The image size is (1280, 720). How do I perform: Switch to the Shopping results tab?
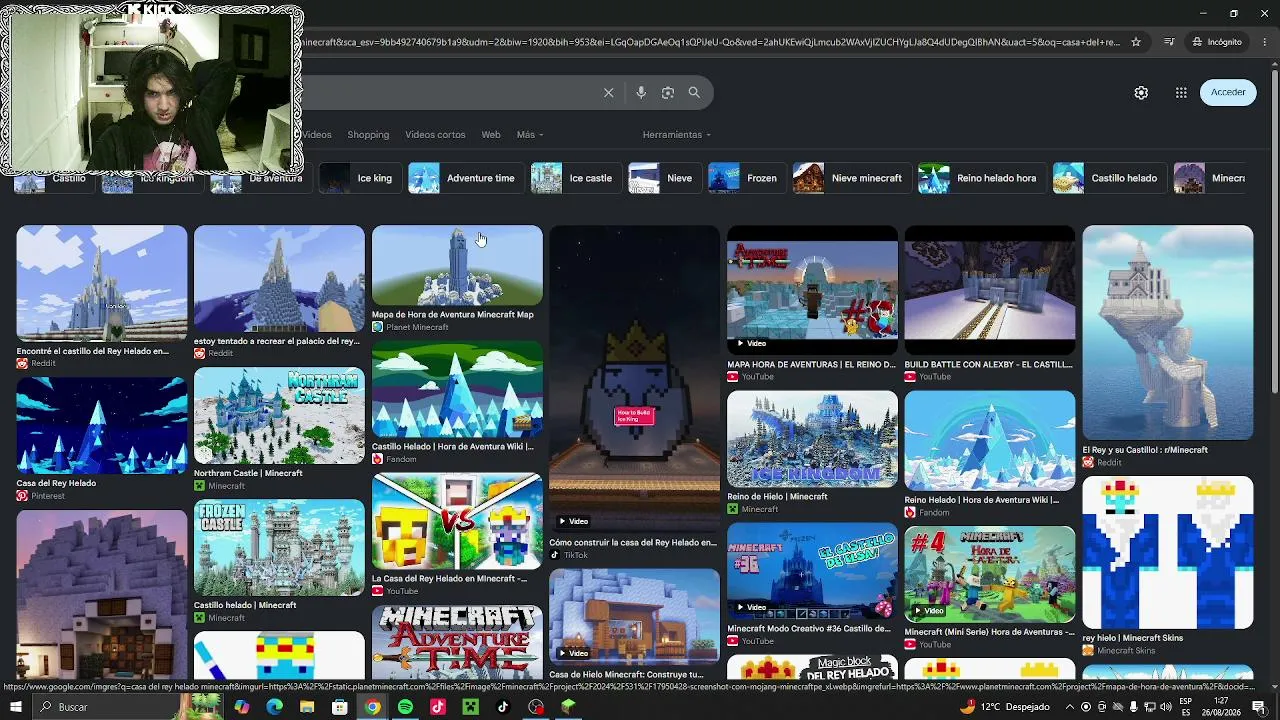[368, 135]
